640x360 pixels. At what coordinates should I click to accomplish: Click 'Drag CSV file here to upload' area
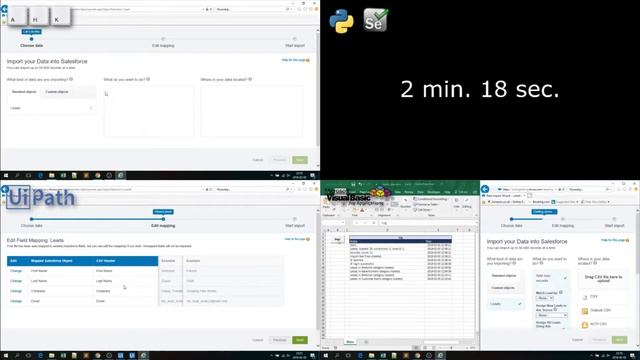pos(603,279)
